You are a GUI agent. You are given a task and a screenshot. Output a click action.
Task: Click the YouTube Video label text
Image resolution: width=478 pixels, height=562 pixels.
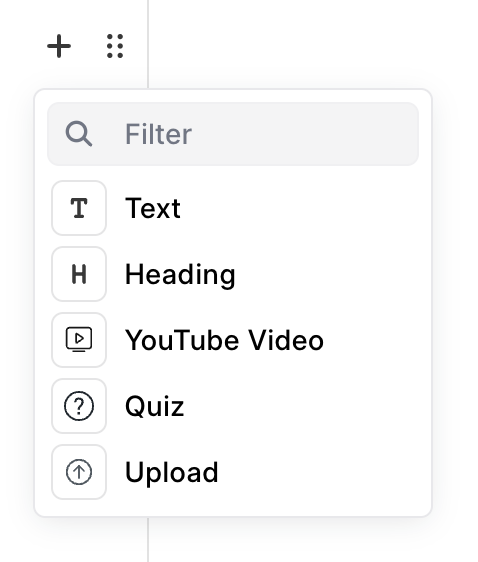[x=224, y=340]
